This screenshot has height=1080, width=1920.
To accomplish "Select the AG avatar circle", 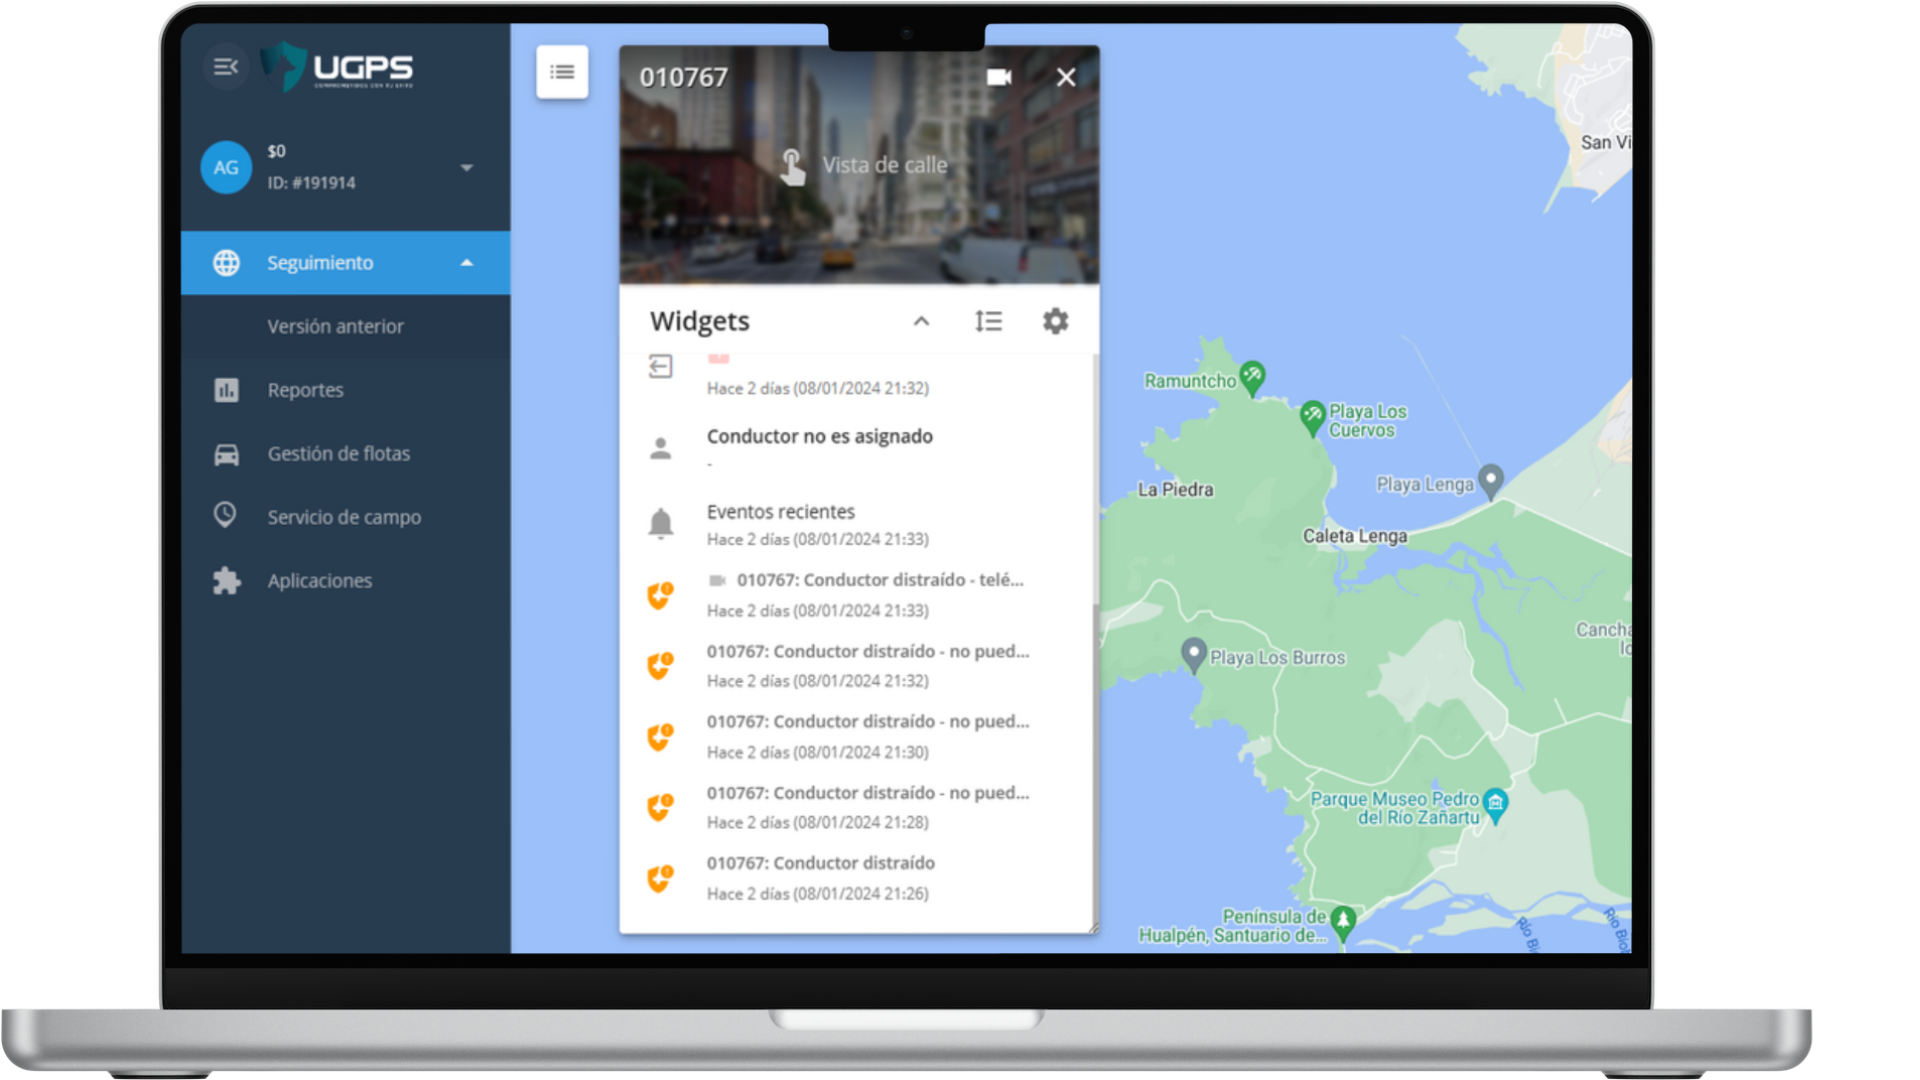I will [225, 168].
